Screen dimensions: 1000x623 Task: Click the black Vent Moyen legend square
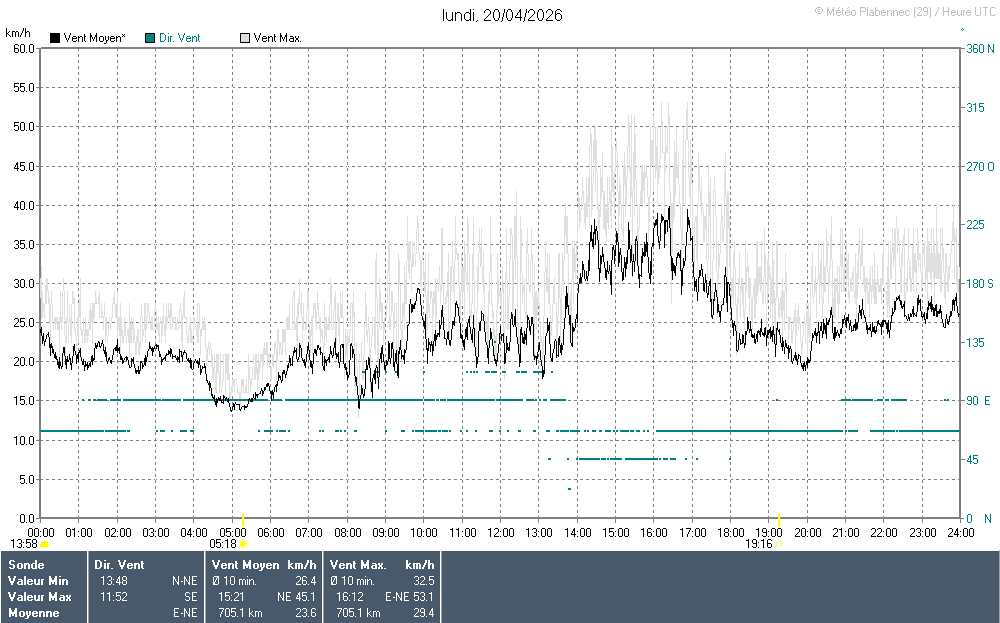(x=55, y=38)
